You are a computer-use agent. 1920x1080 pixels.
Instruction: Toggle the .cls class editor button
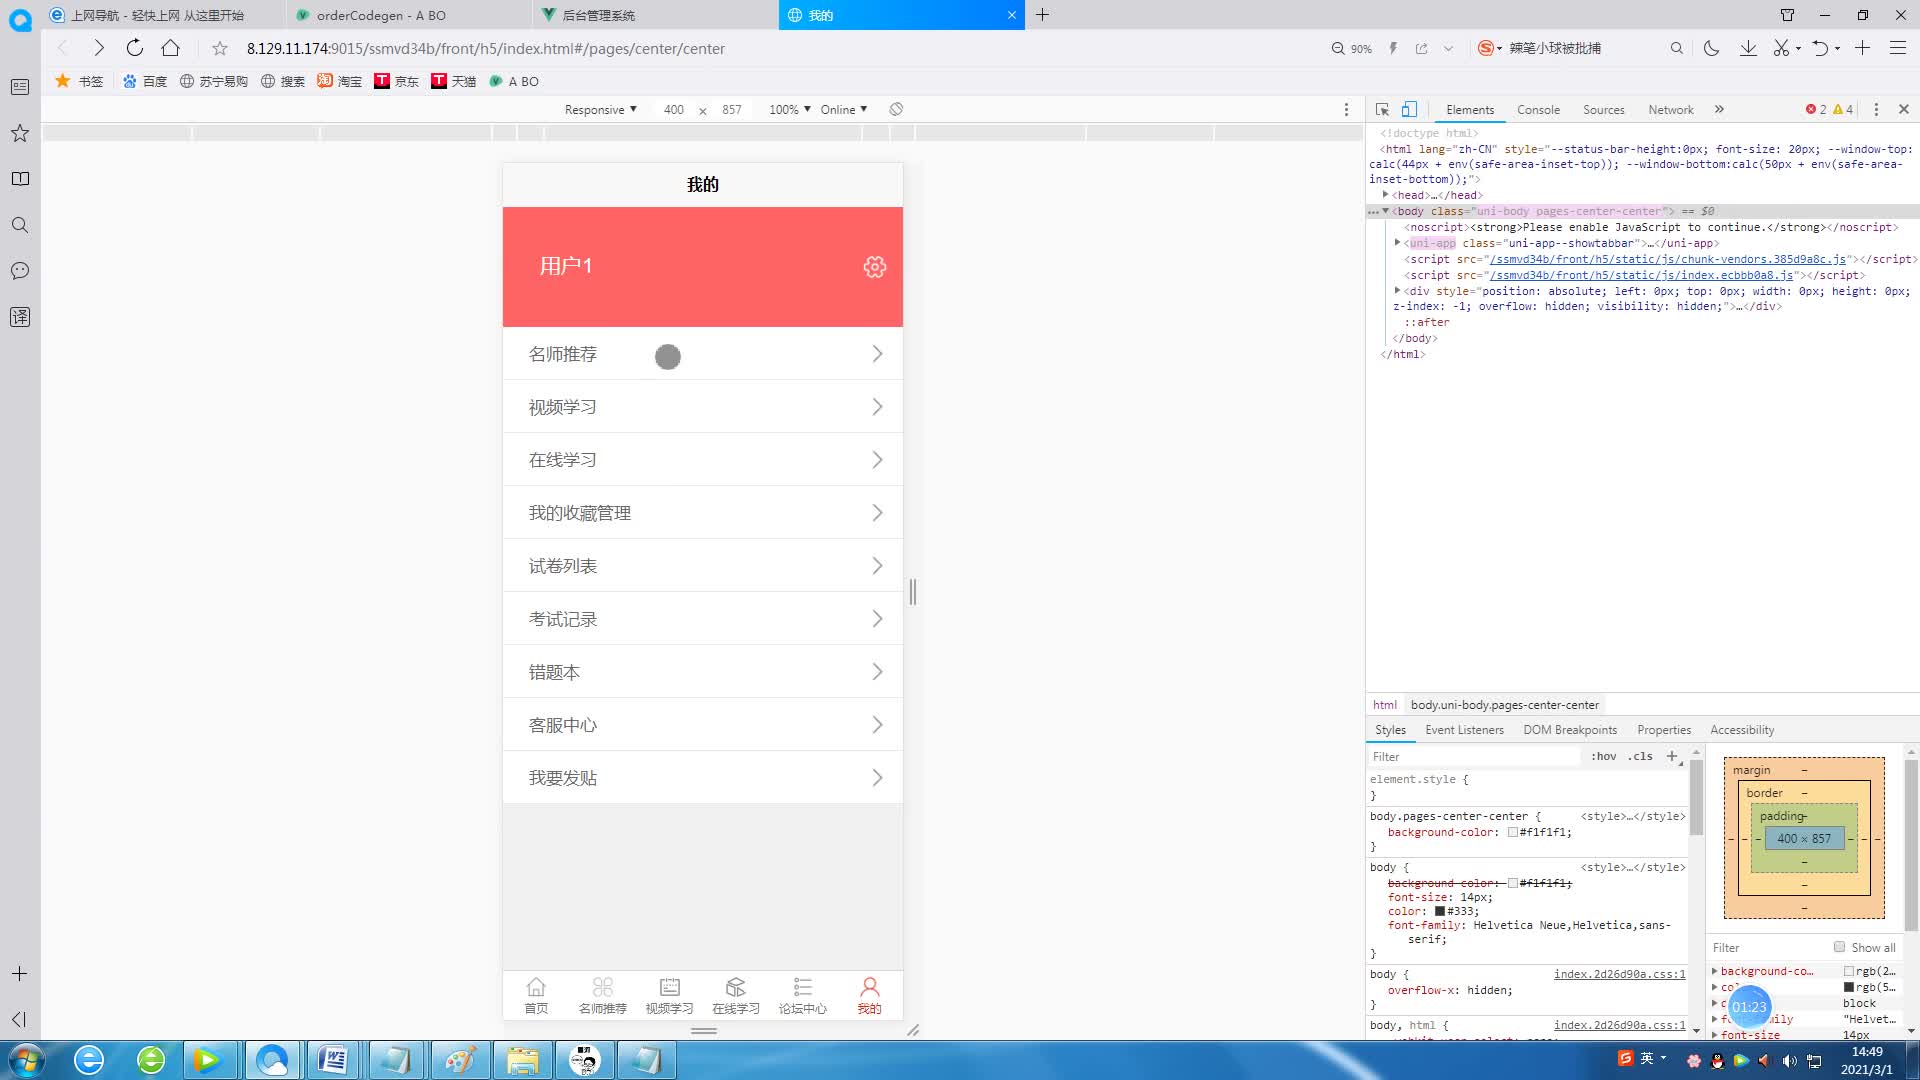1640,757
